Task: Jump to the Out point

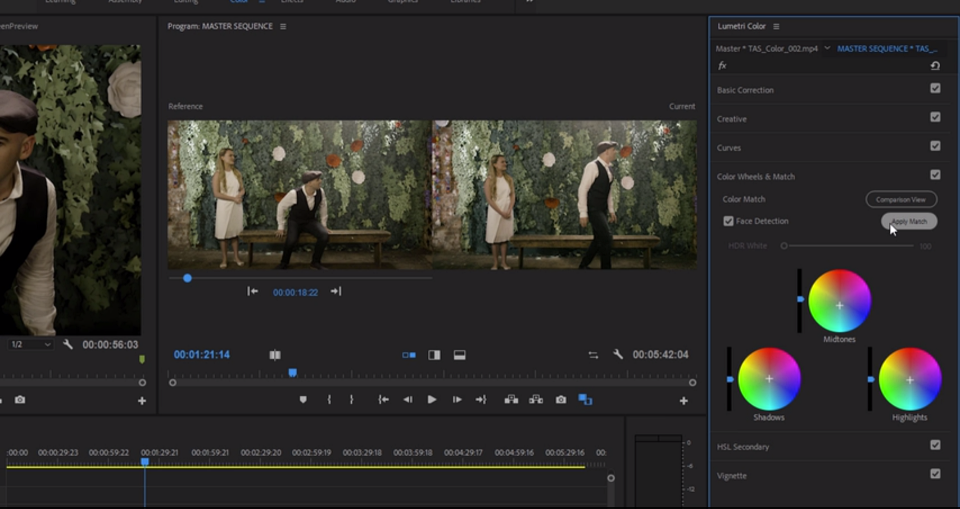Action: pyautogui.click(x=481, y=399)
